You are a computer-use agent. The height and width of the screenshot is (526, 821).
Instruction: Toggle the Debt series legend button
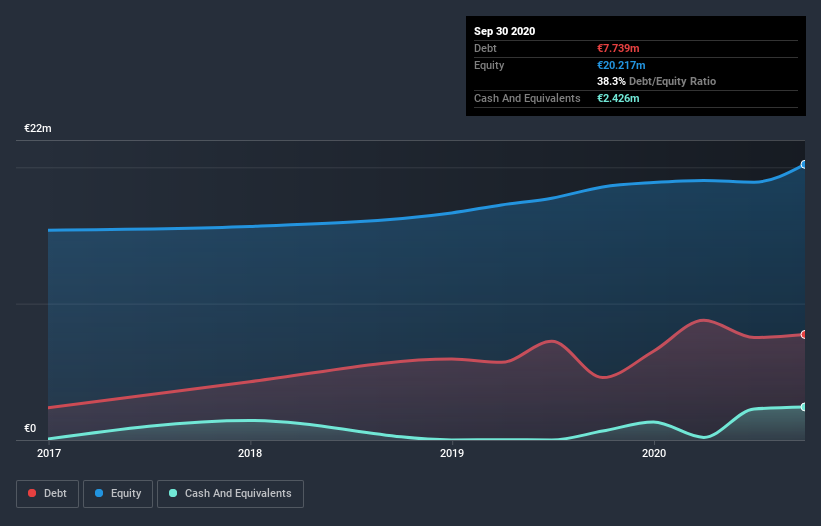[x=48, y=494]
